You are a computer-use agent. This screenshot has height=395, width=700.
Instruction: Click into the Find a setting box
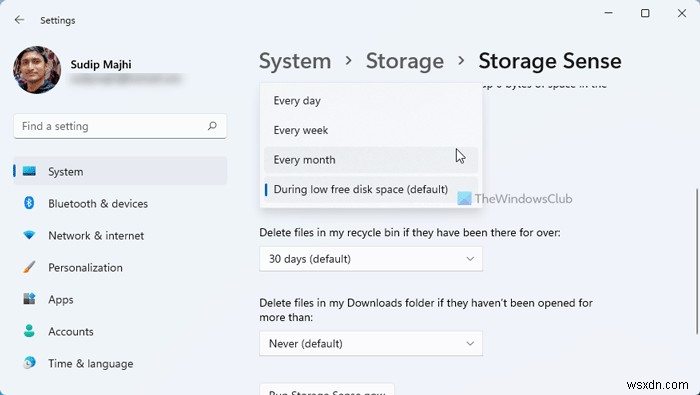click(x=120, y=126)
